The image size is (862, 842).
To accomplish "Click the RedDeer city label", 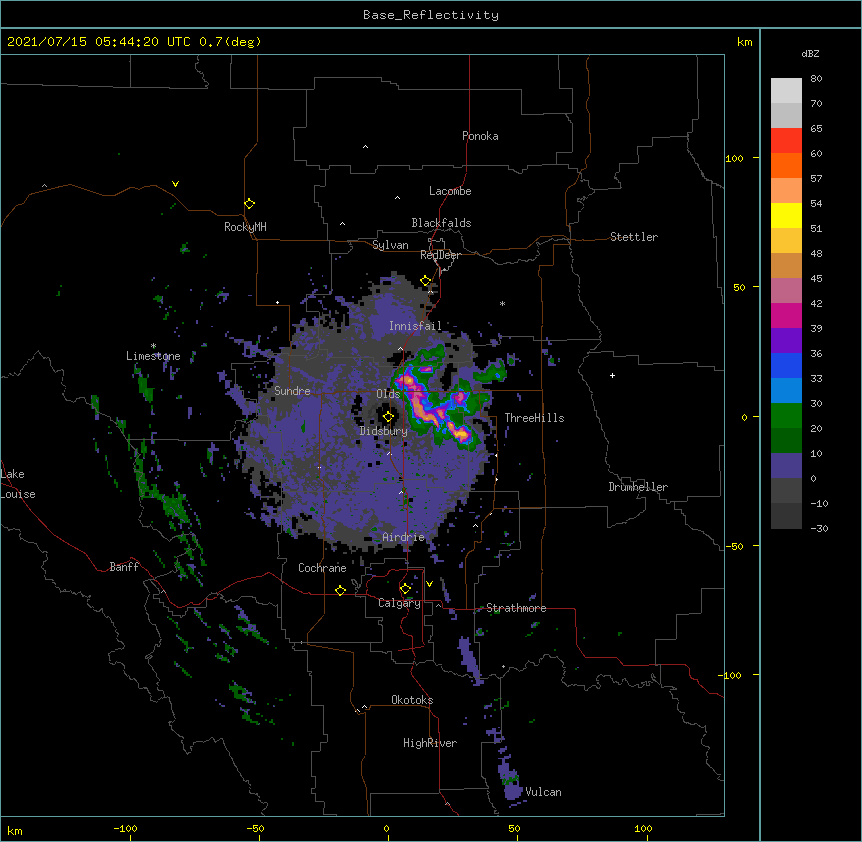I will pos(440,255).
